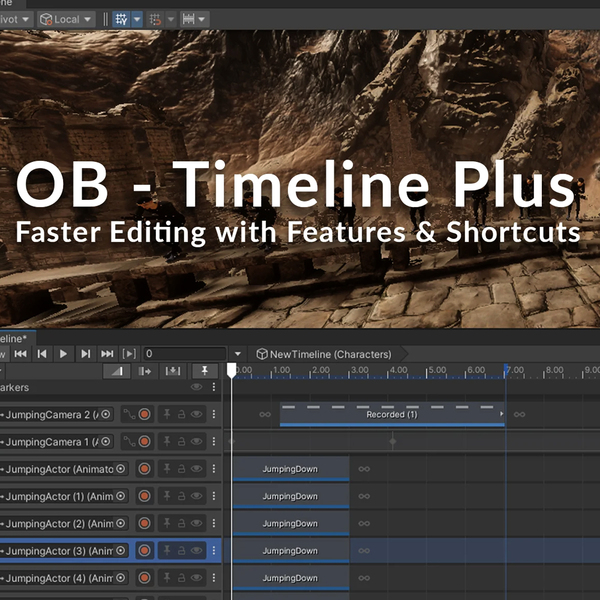Screen dimensions: 600x600
Task: Open JumpingCamera 2 binding object picker
Action: coord(106,414)
